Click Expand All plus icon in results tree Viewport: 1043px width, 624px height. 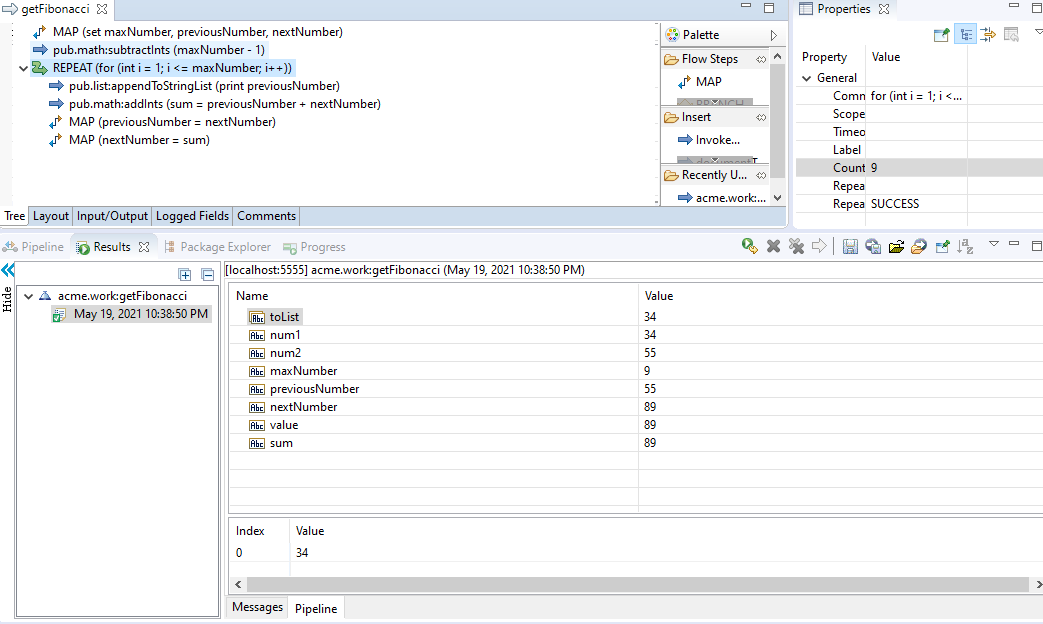(185, 275)
